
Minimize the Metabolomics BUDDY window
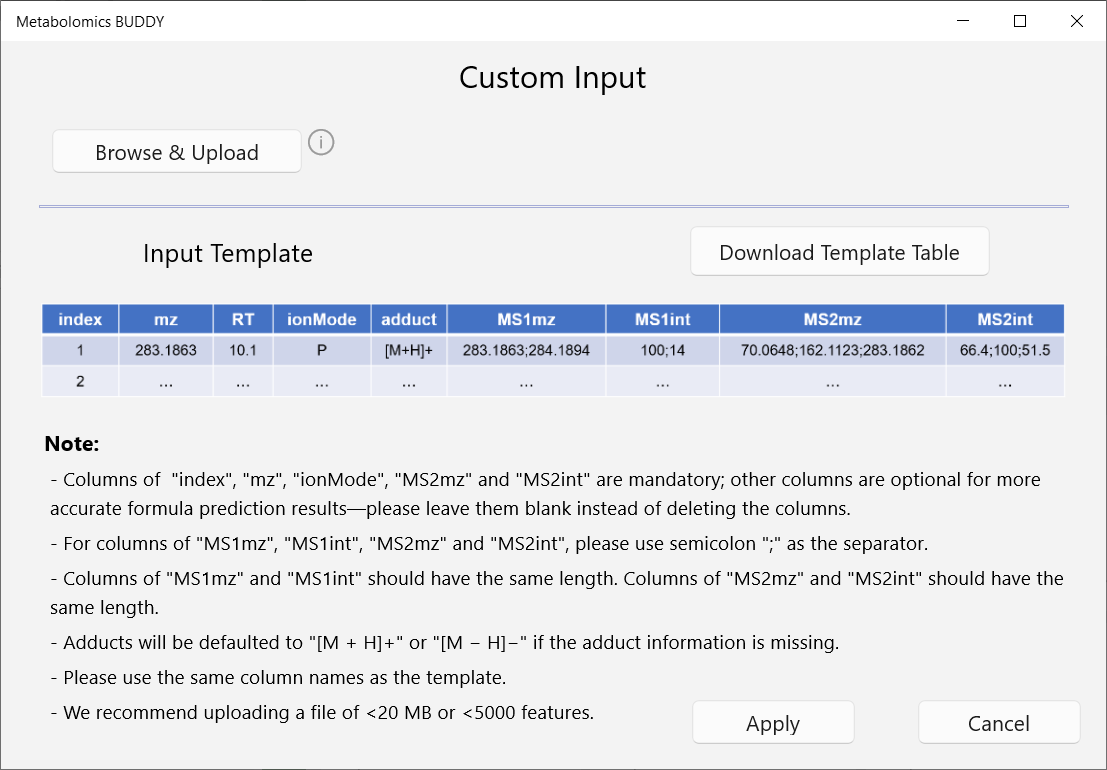[x=963, y=21]
